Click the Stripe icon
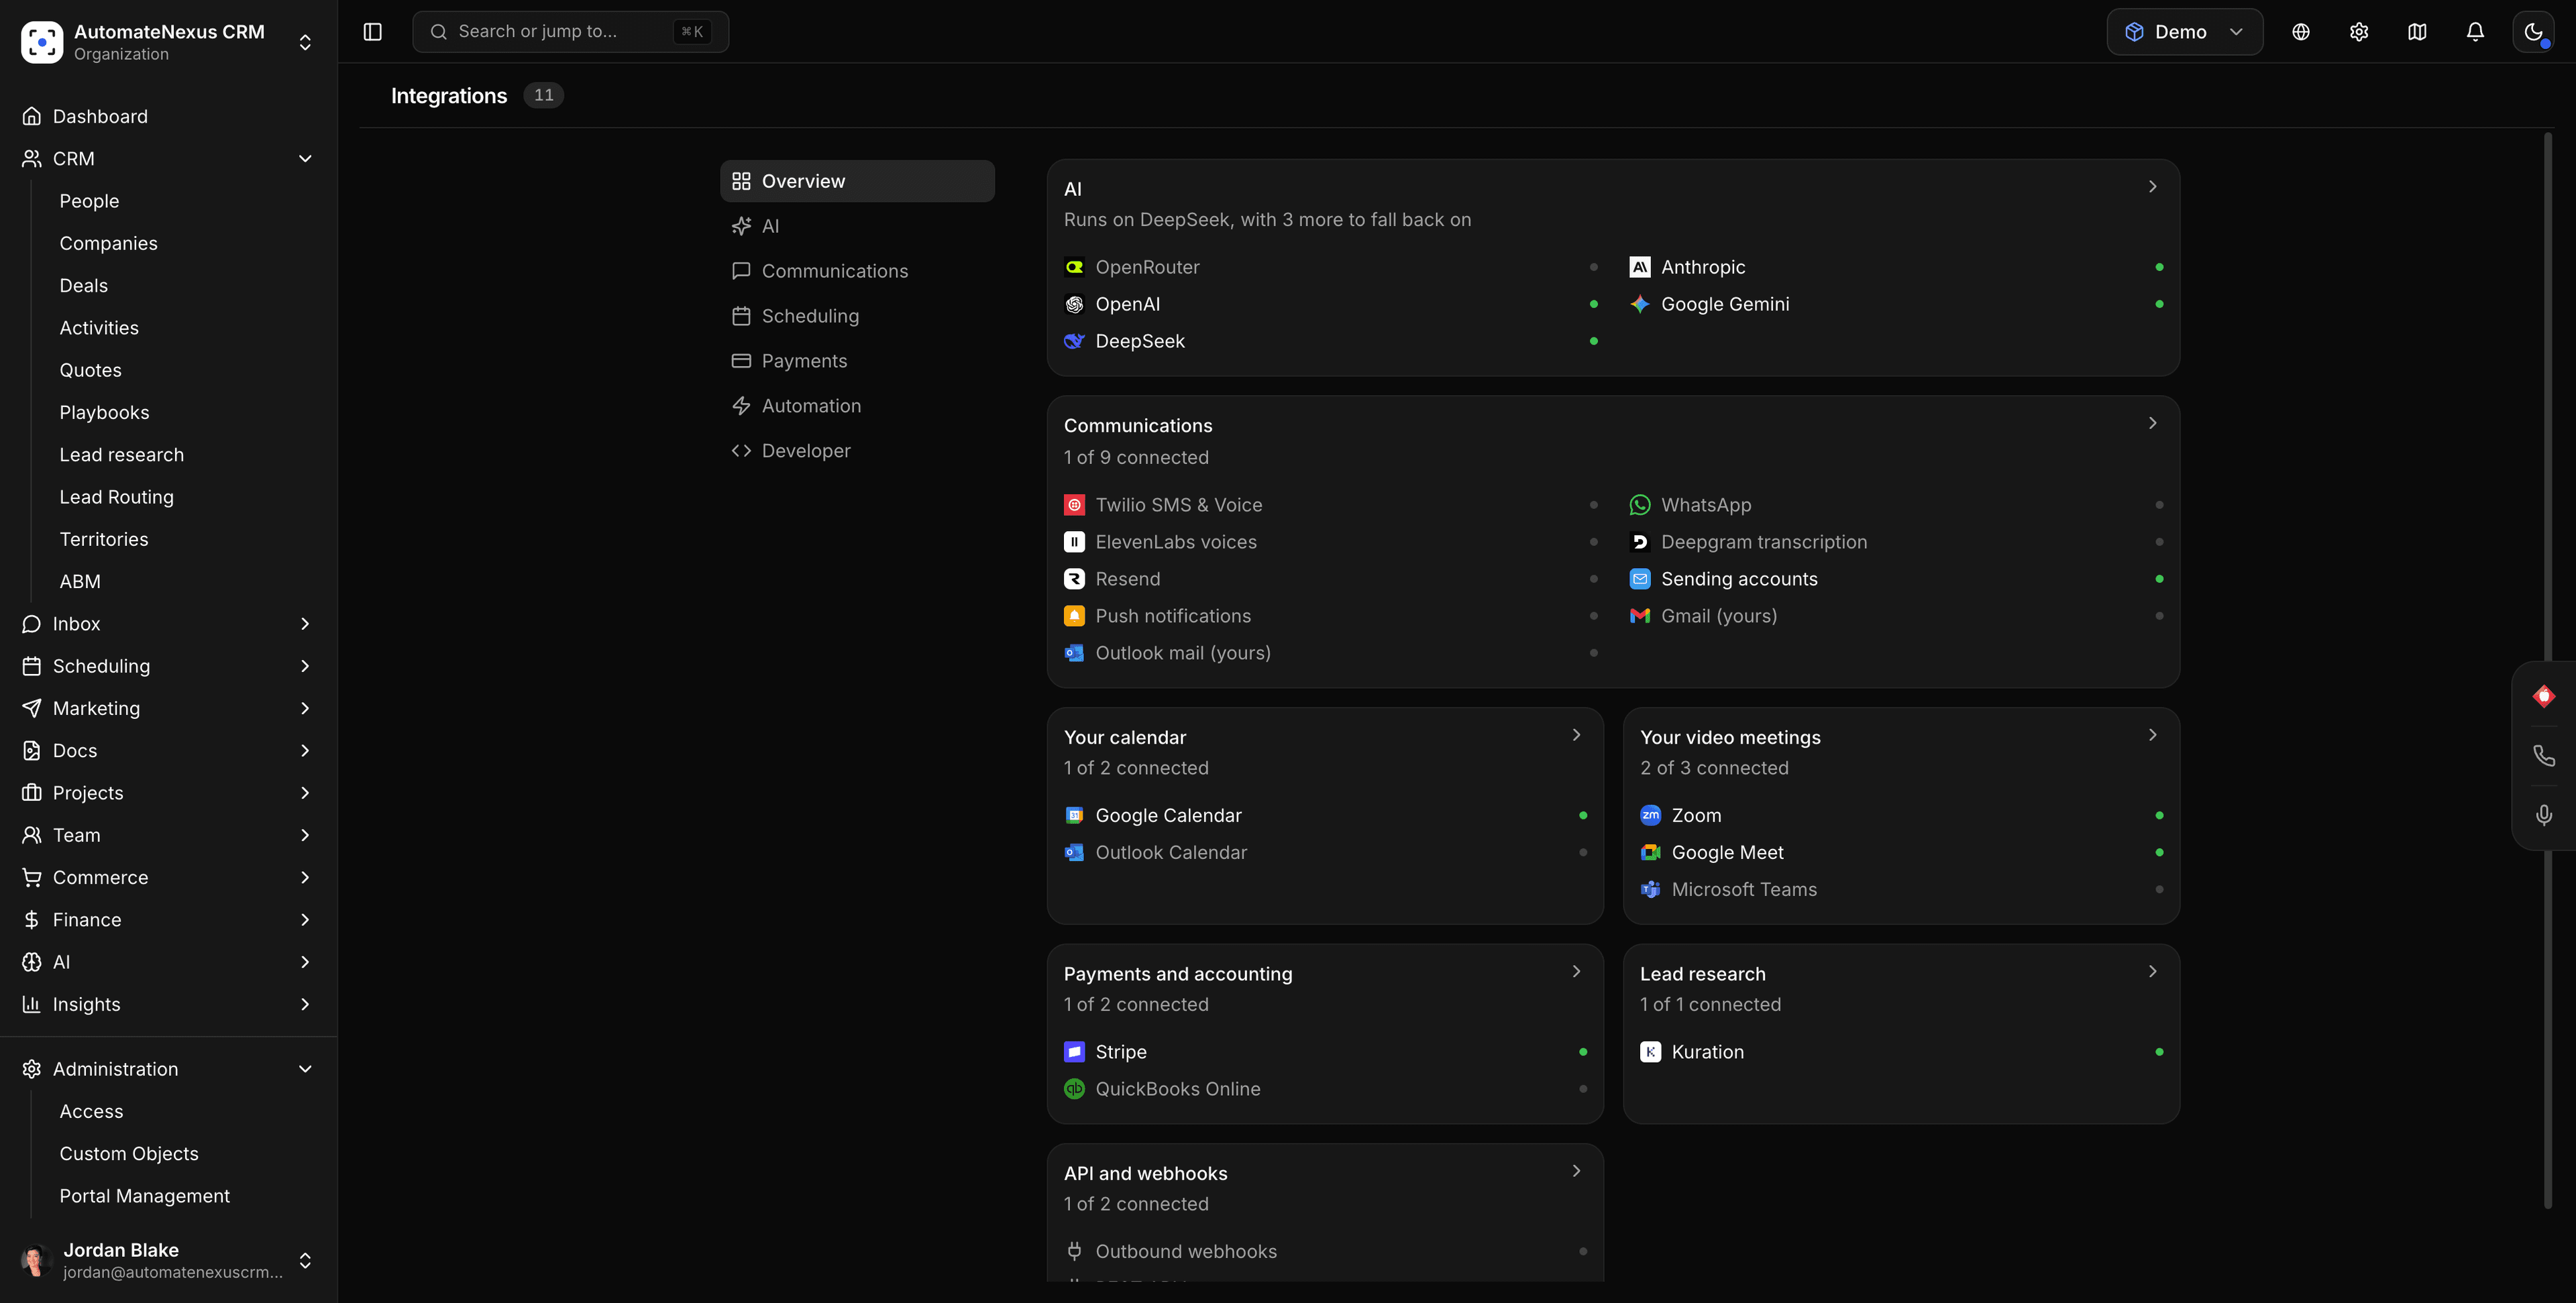 pos(1074,1052)
